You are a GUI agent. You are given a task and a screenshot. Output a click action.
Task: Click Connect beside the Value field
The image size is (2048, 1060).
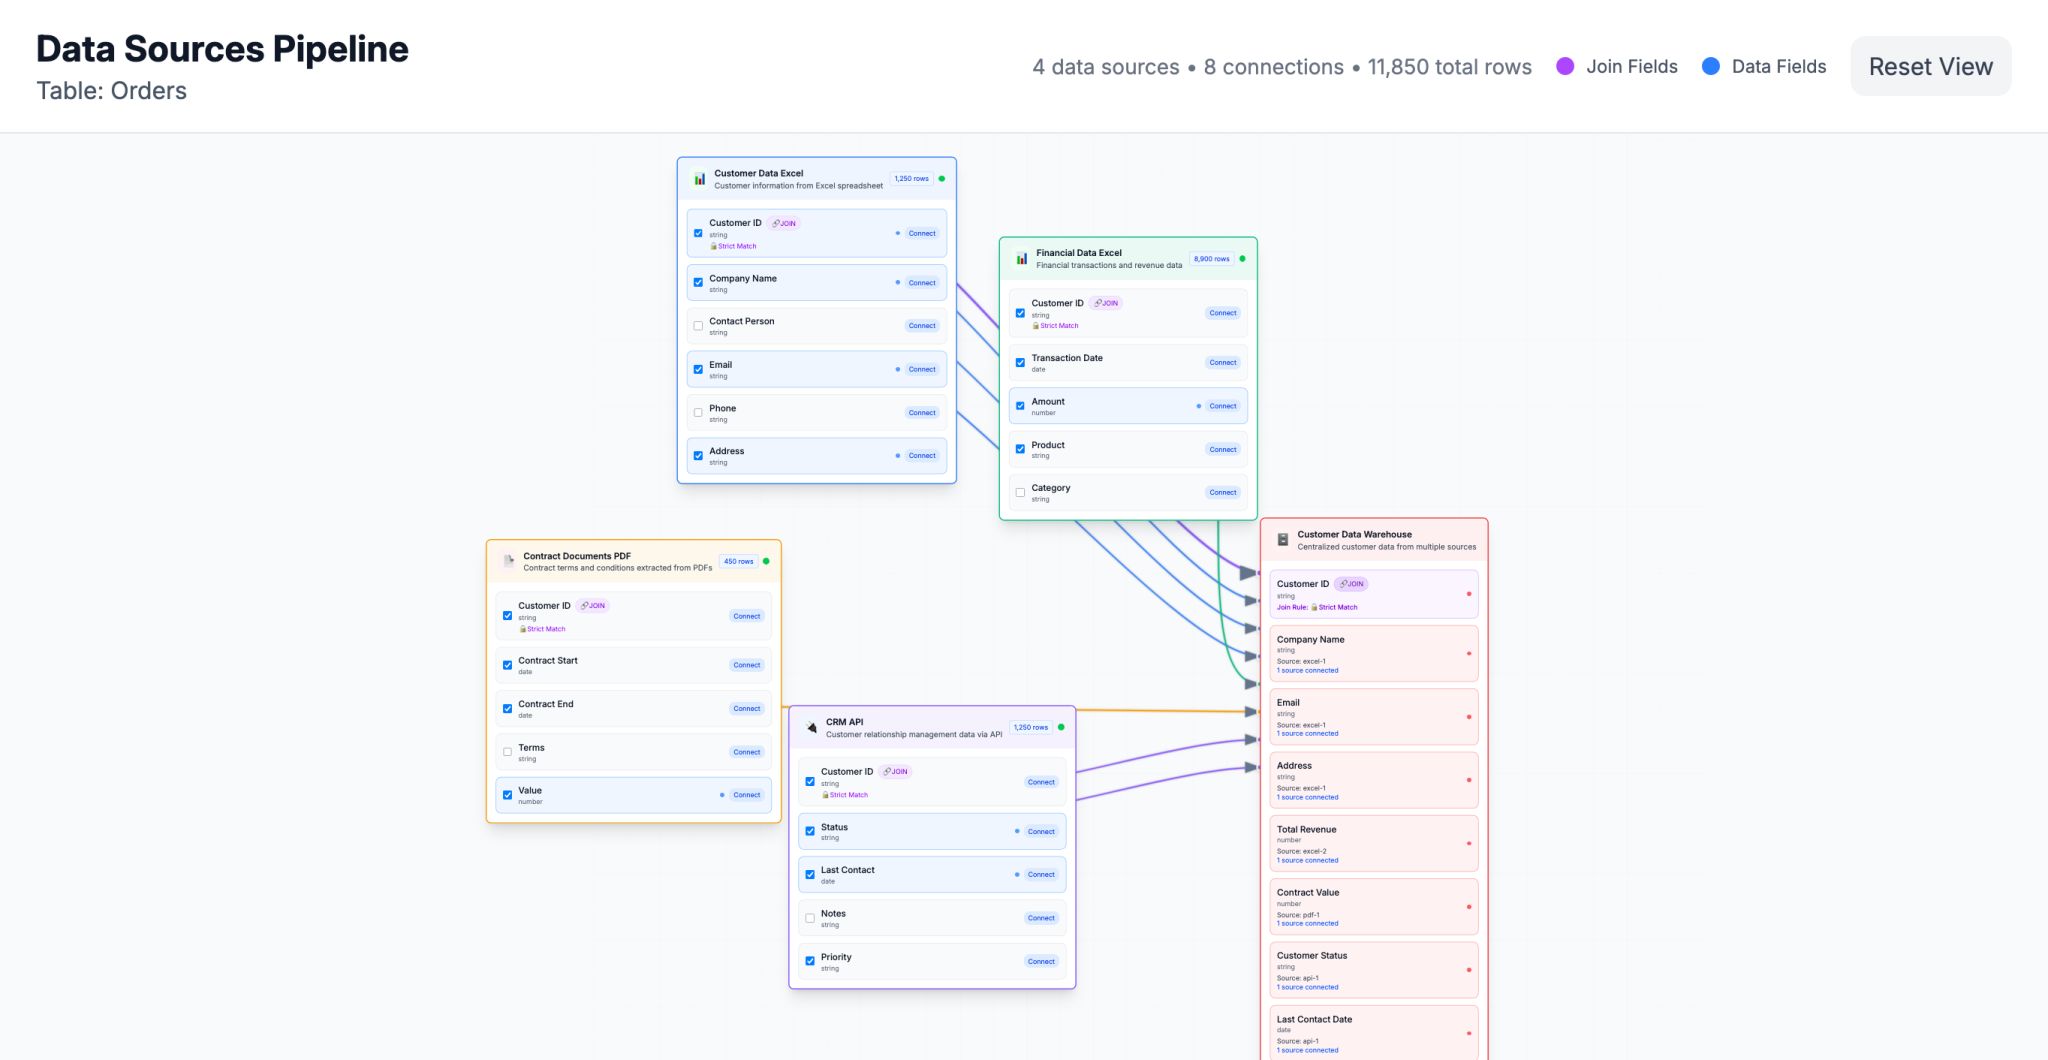(x=746, y=794)
